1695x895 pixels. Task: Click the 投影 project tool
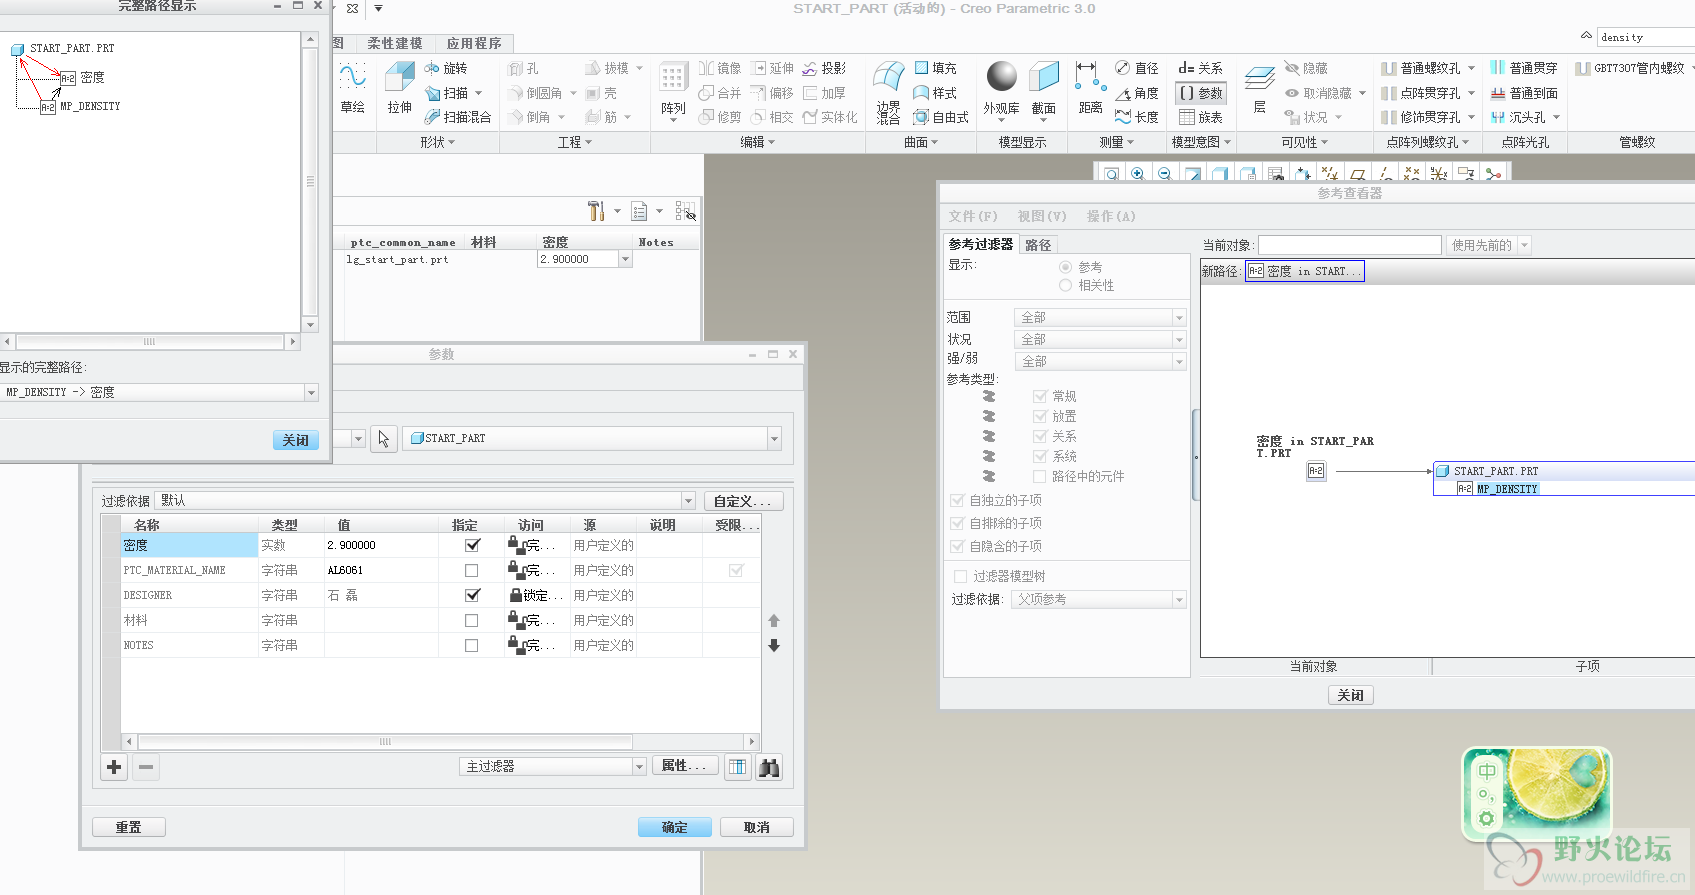pyautogui.click(x=824, y=68)
